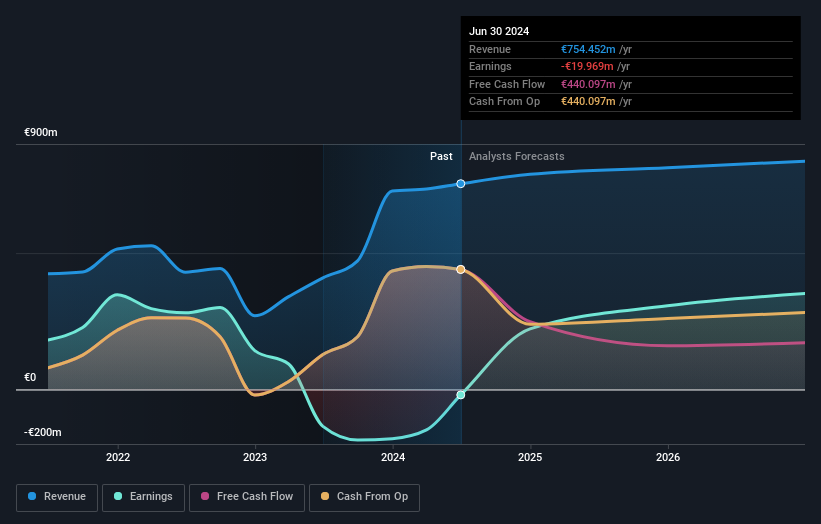Click the tooltip Free Cash Flow row label
Screen dimensions: 821x524
(x=507, y=84)
